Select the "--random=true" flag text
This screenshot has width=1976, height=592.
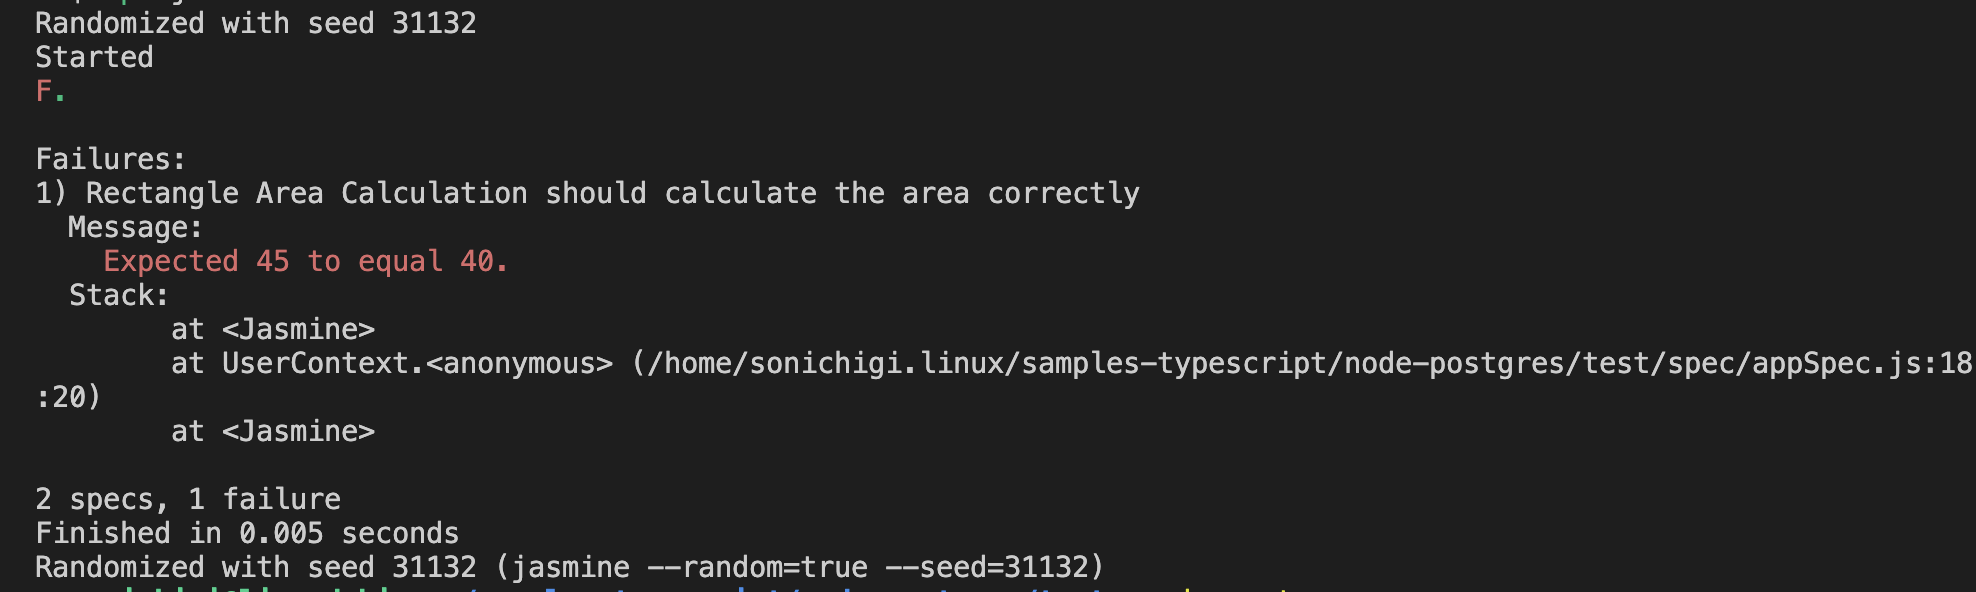[x=757, y=567]
